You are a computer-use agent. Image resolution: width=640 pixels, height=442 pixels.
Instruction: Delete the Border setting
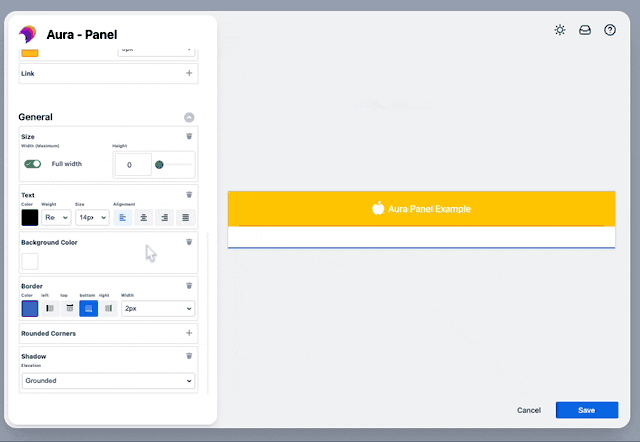coord(189,286)
